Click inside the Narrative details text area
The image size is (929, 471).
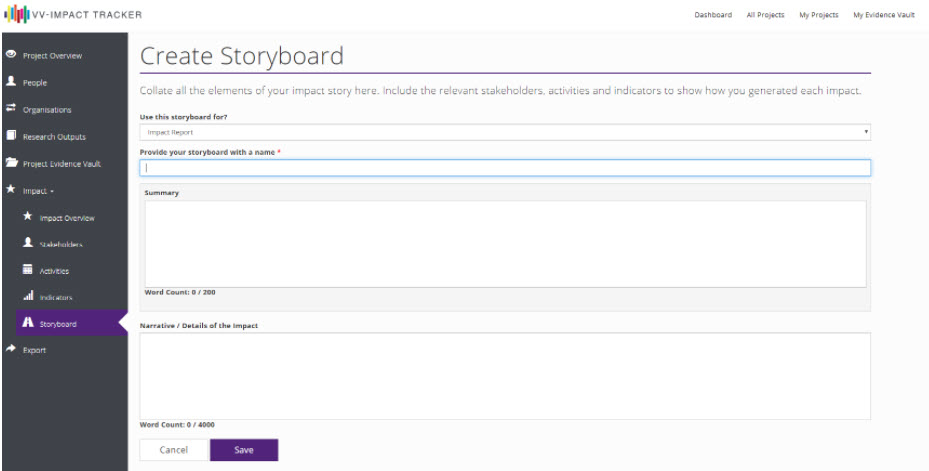point(505,376)
